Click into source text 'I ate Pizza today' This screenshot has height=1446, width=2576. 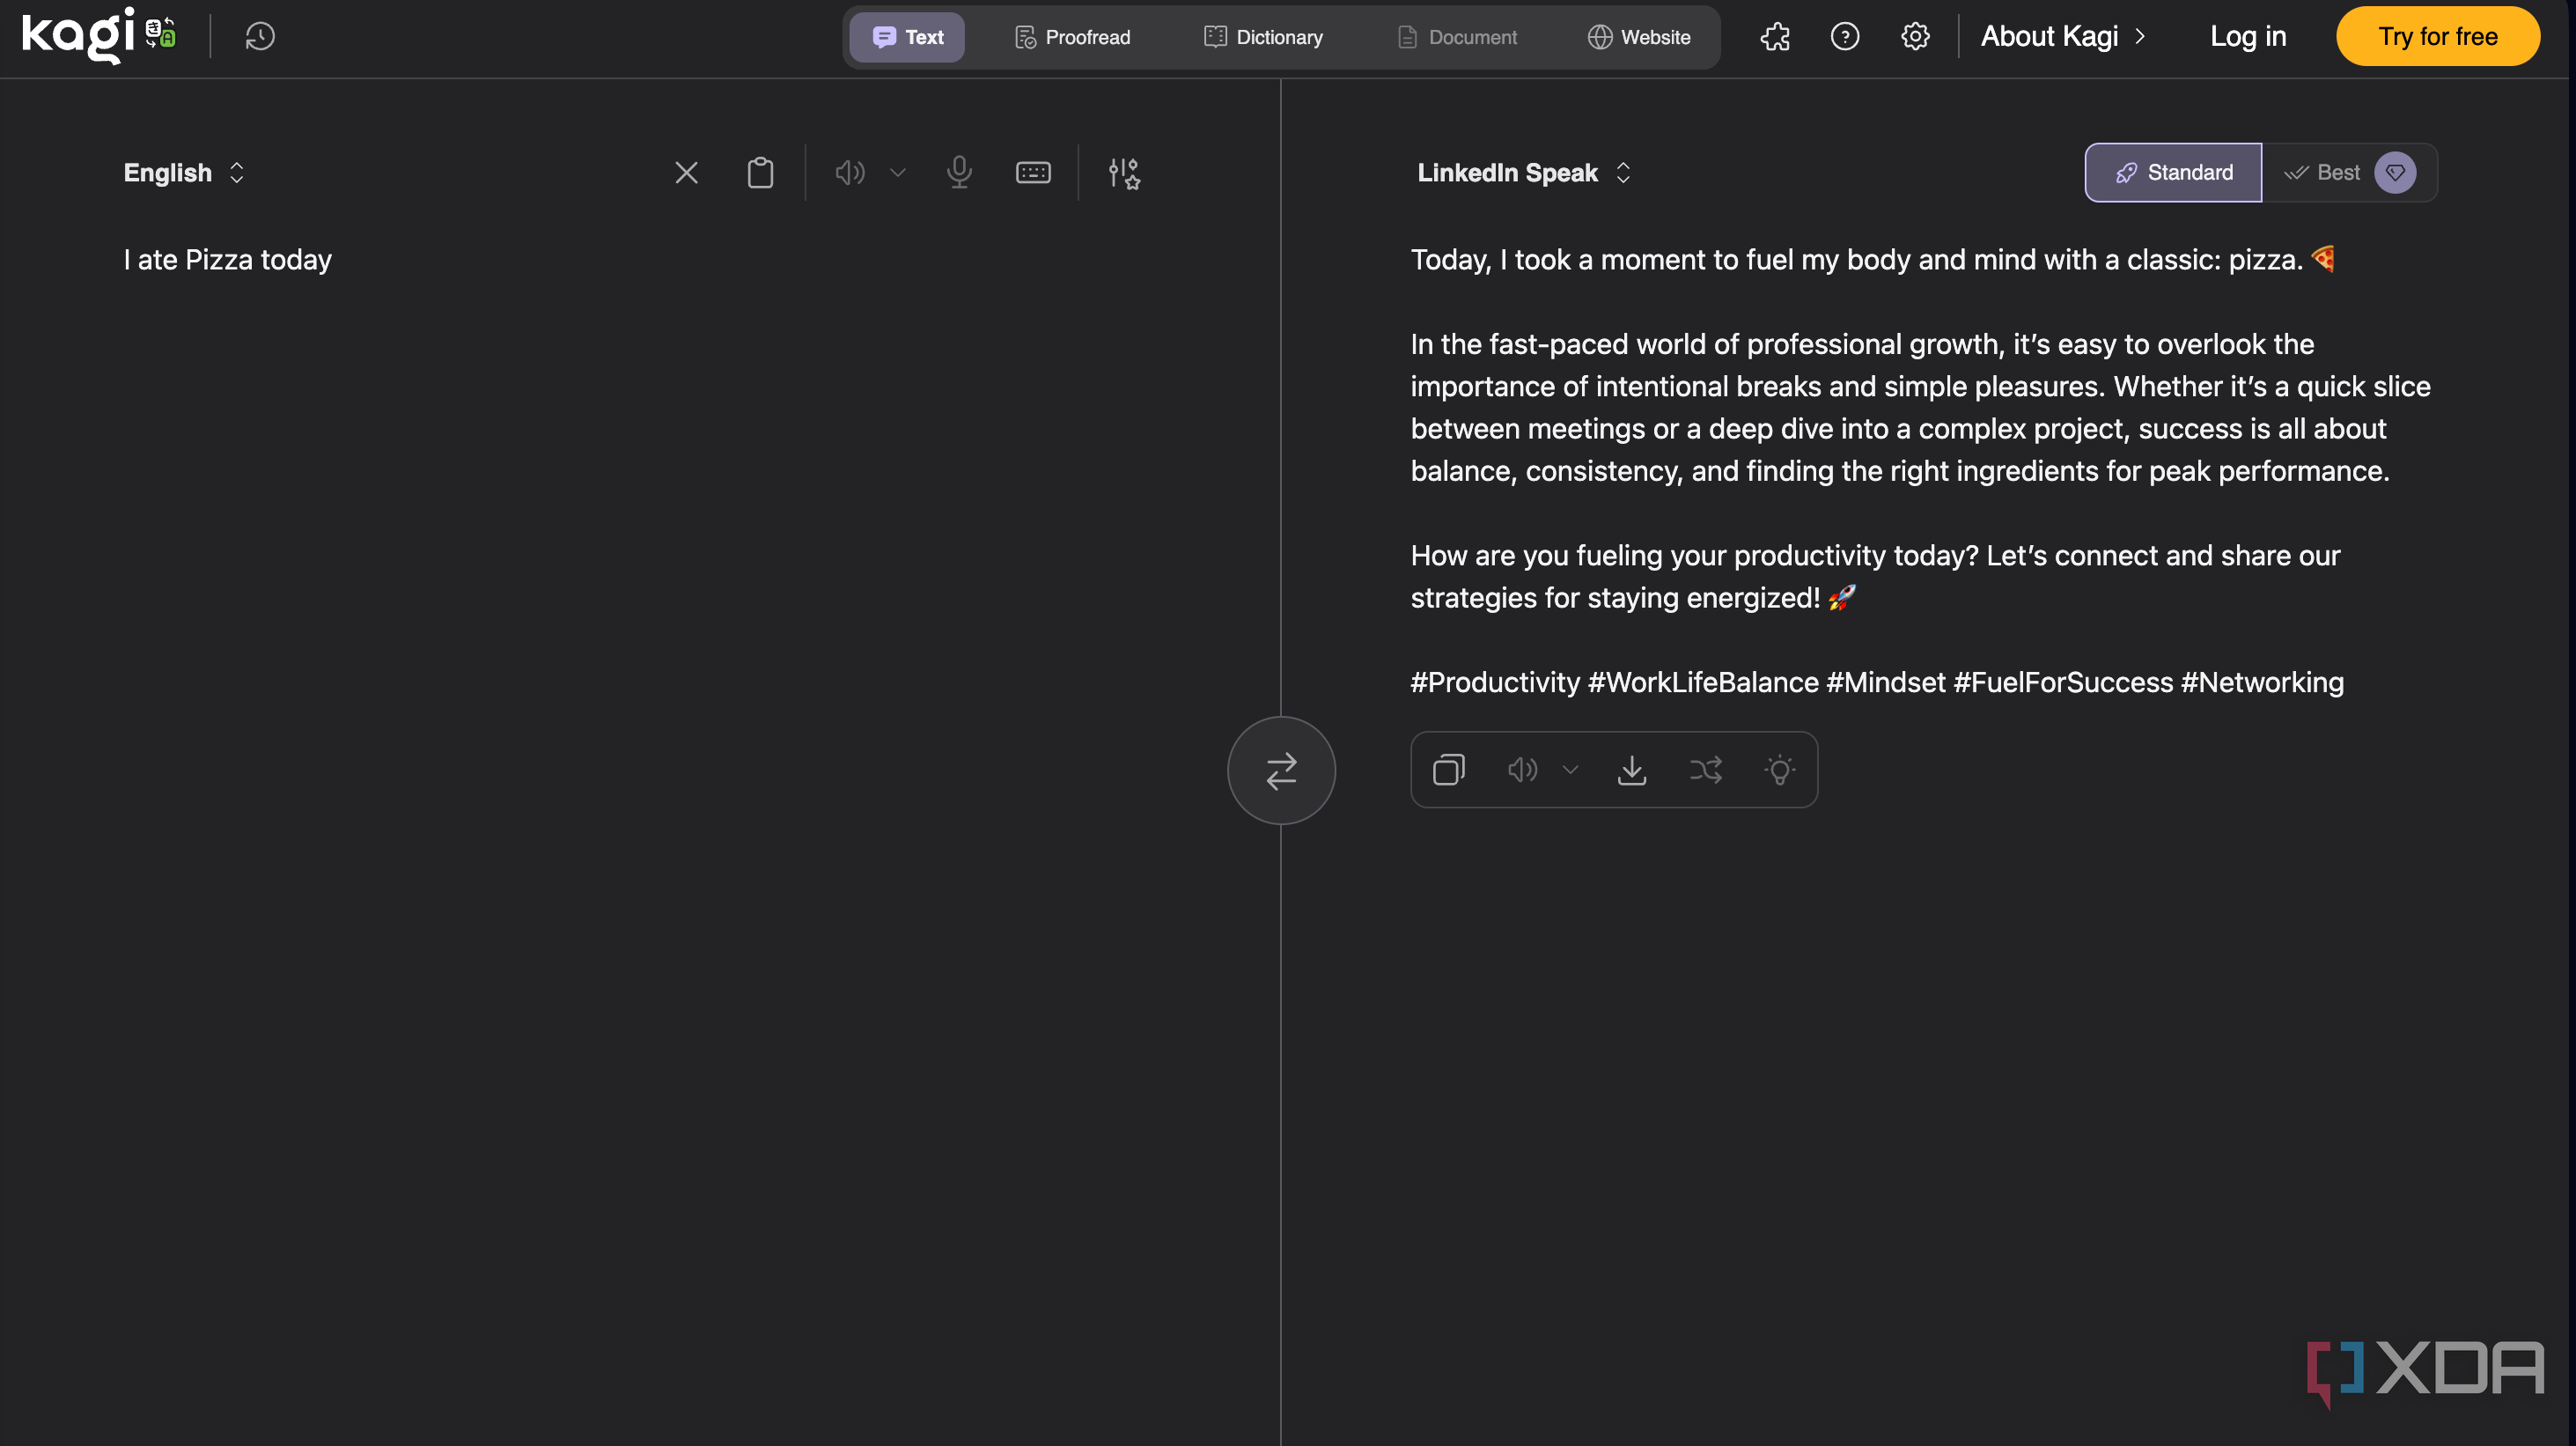point(228,260)
